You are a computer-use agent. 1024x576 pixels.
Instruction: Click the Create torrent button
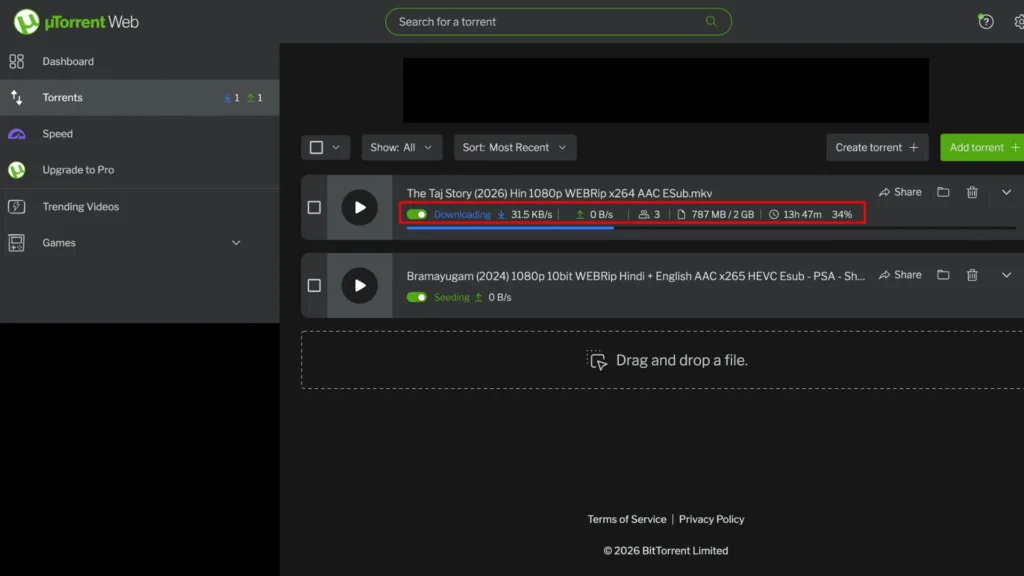point(877,148)
